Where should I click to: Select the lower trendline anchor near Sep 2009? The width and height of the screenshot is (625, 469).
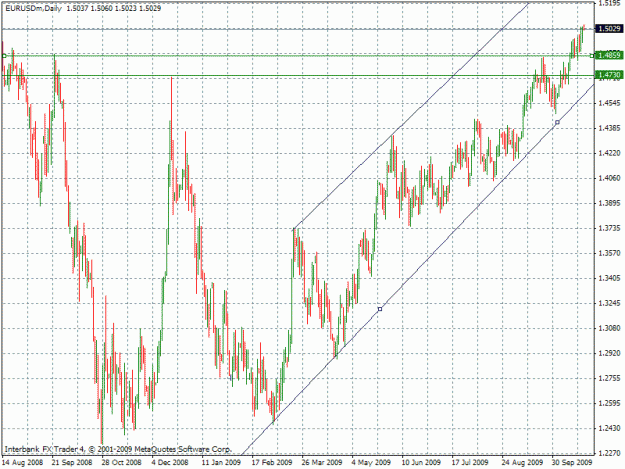[557, 122]
